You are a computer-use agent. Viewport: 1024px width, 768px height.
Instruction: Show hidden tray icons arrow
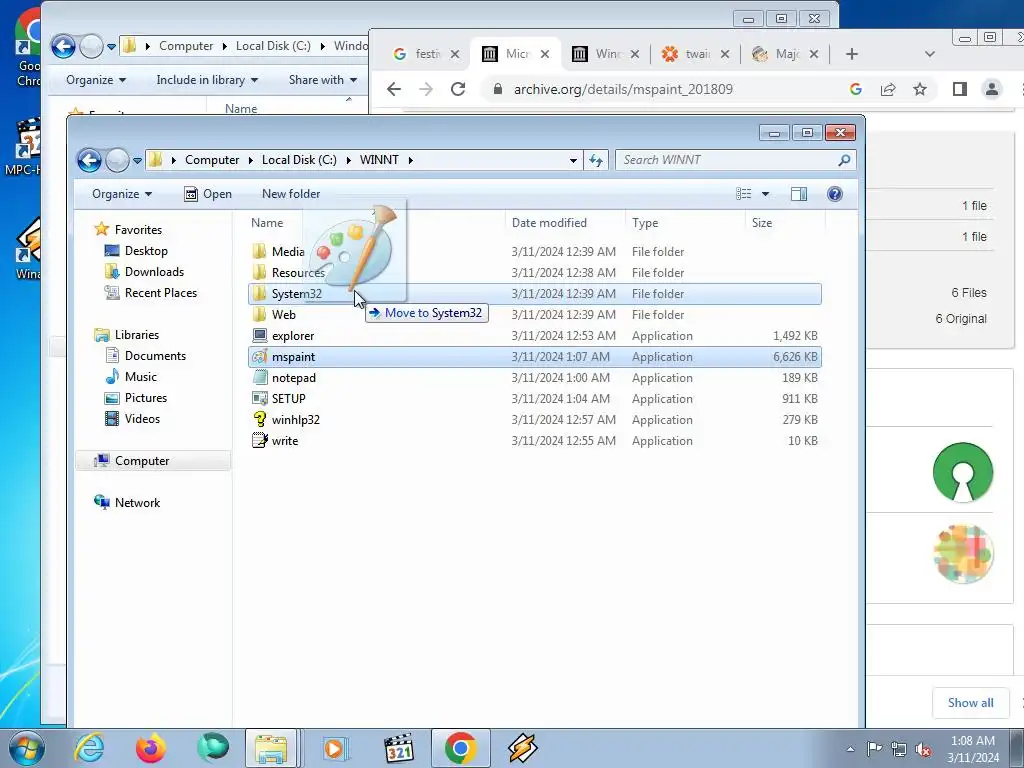click(850, 749)
